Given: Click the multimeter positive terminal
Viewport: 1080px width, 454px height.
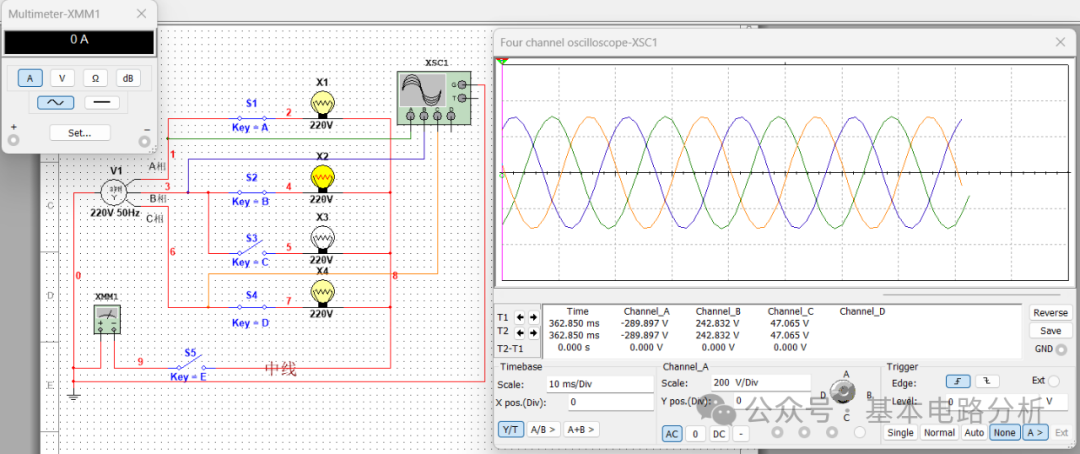Looking at the screenshot, I should coord(12,141).
